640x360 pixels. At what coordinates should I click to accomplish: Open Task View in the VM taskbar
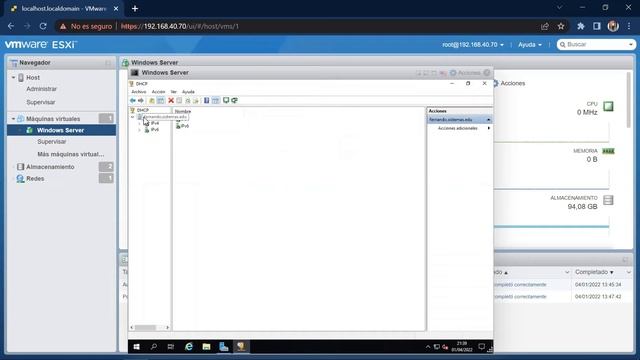tap(171, 347)
